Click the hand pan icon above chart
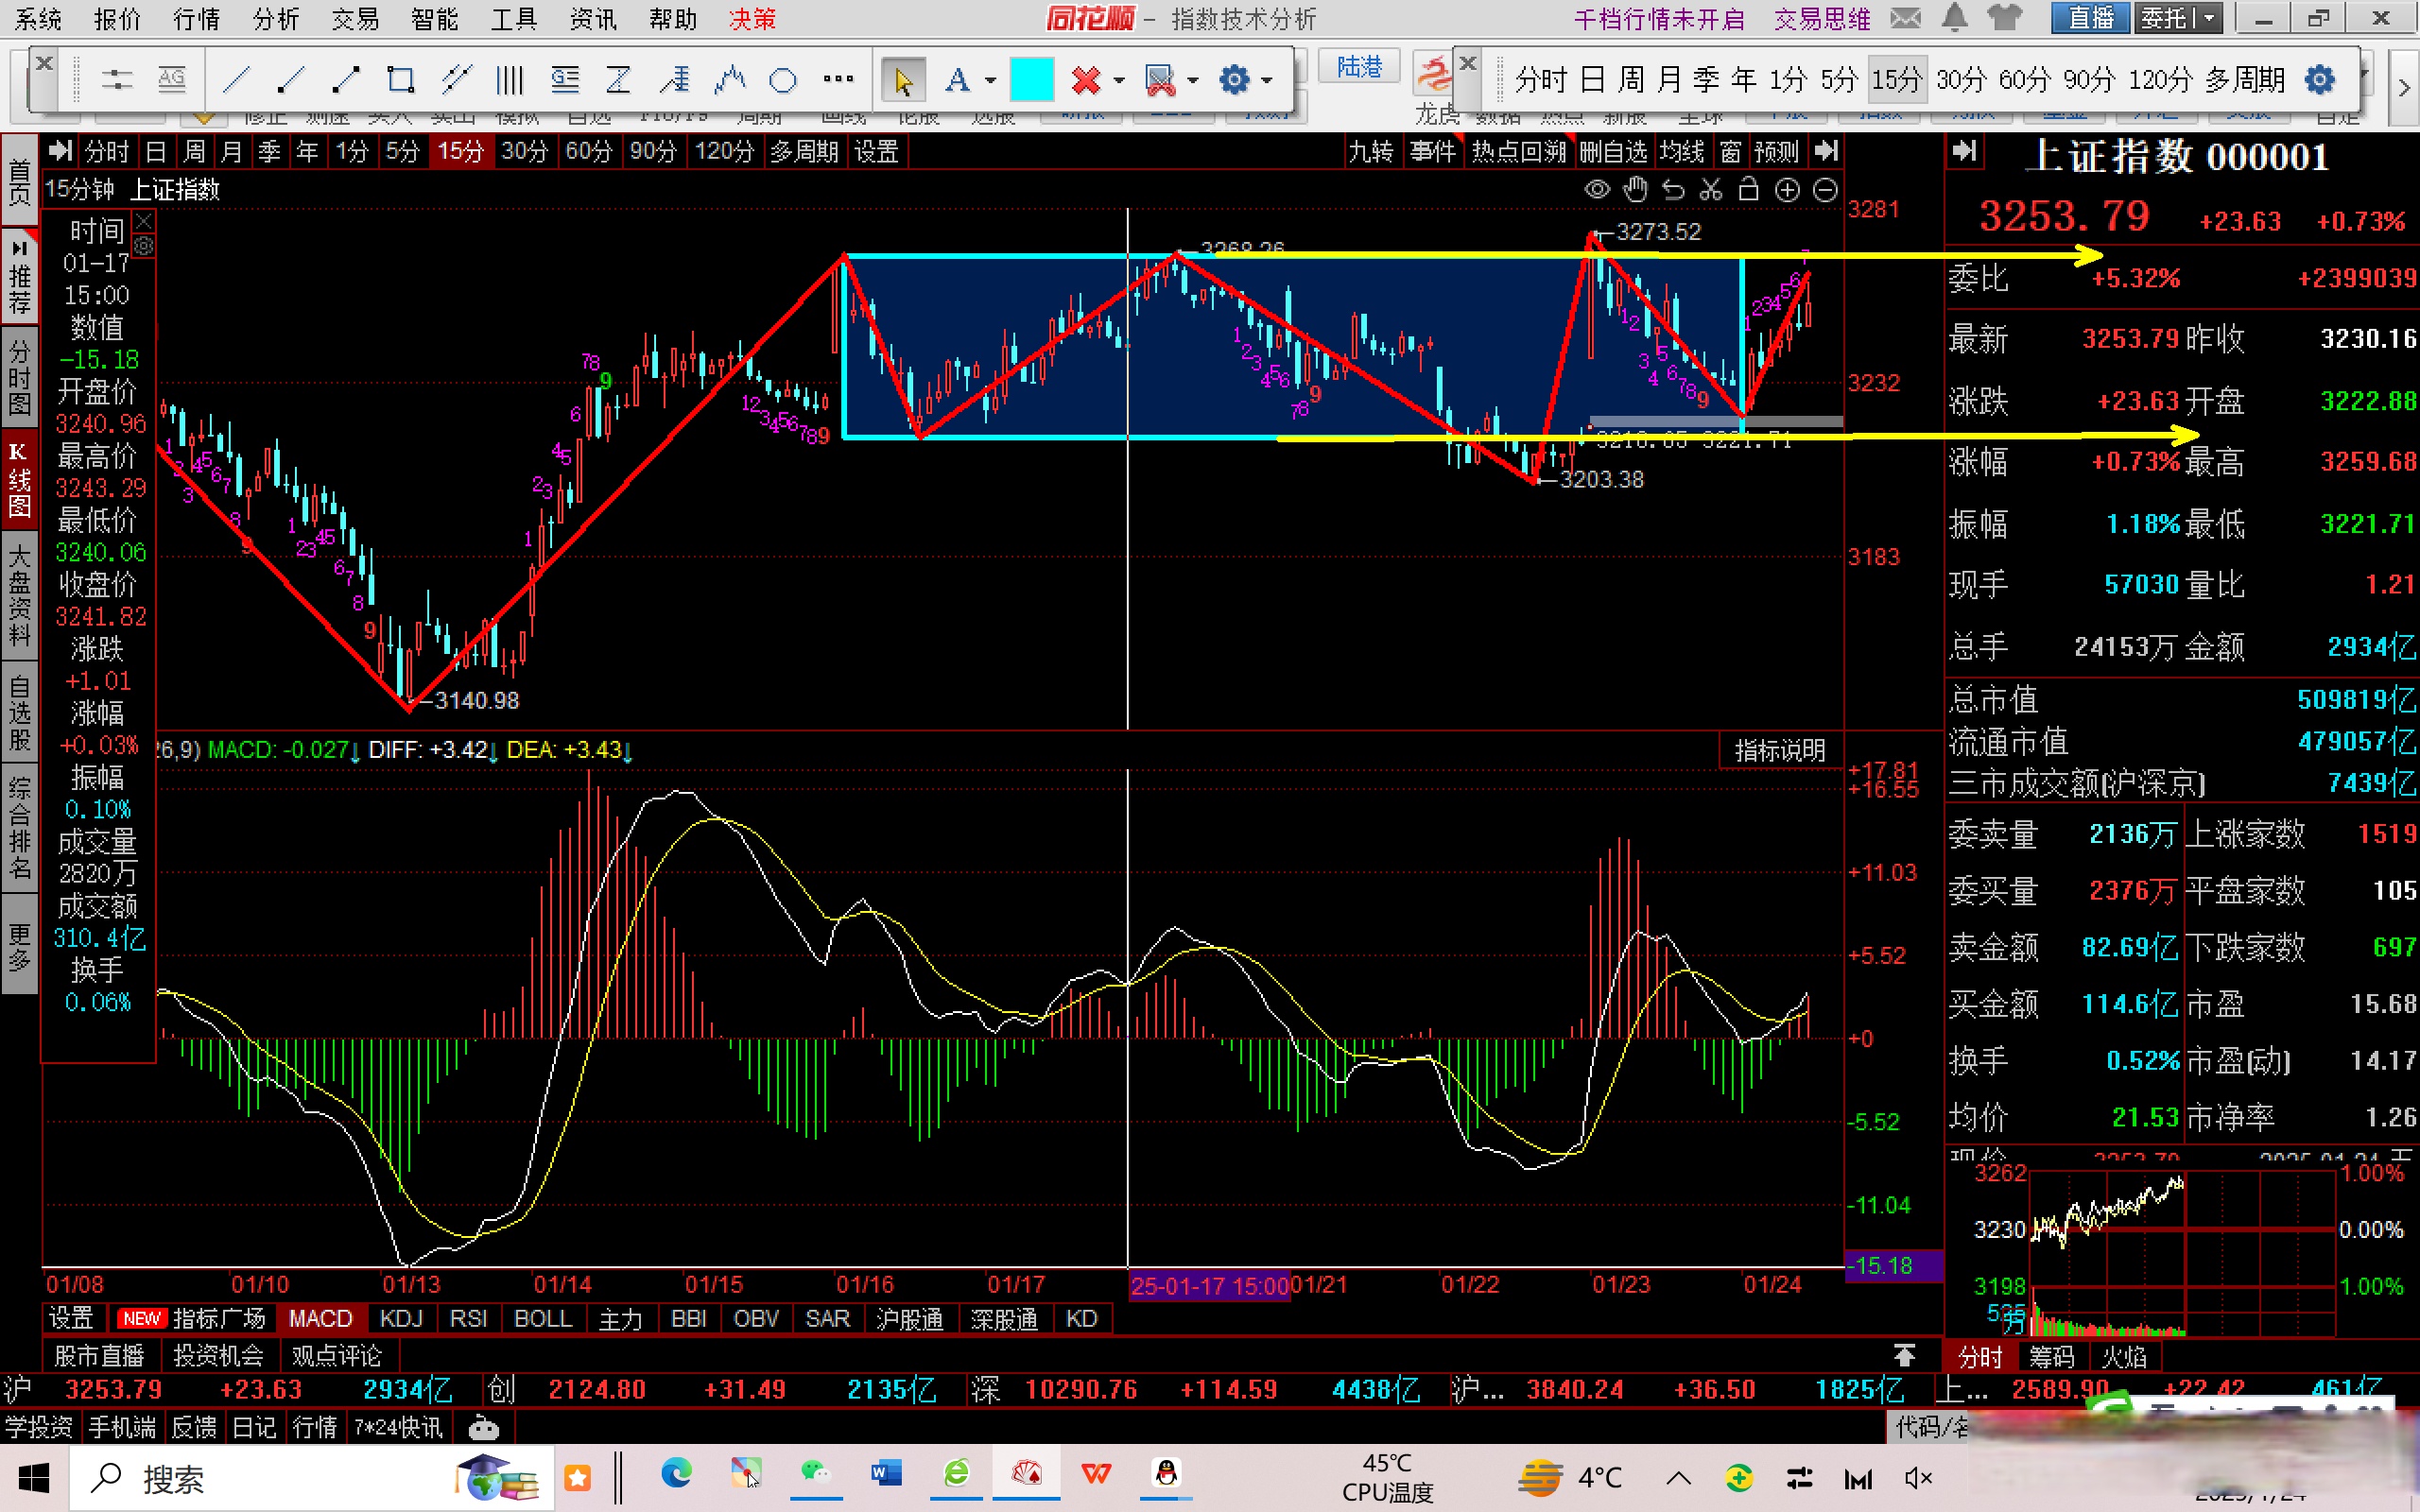This screenshot has height=1512, width=2420. [x=1635, y=189]
